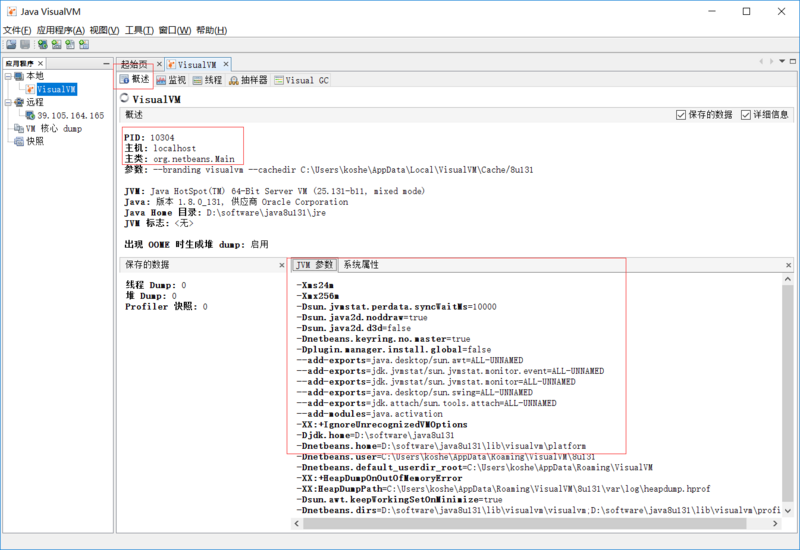Click the greyed-out save toolbar icon
The height and width of the screenshot is (550, 800).
tap(24, 45)
